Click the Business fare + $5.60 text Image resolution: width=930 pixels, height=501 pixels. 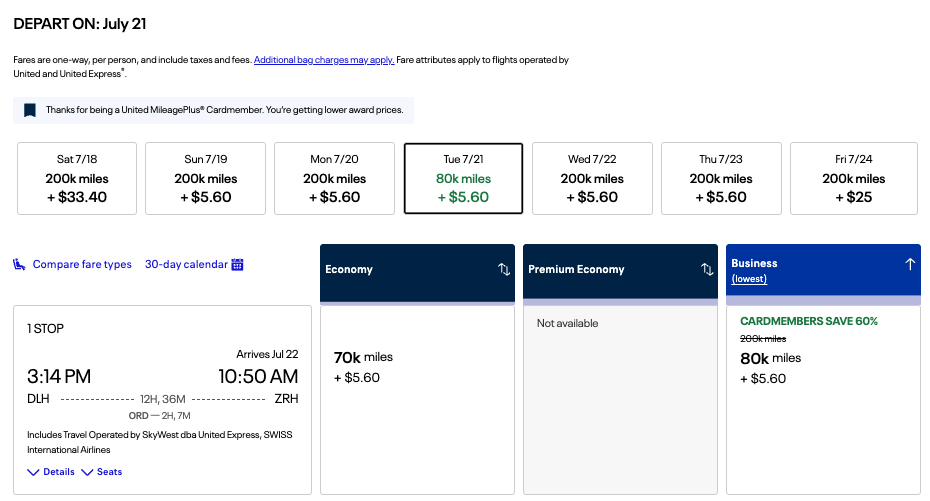click(x=763, y=378)
